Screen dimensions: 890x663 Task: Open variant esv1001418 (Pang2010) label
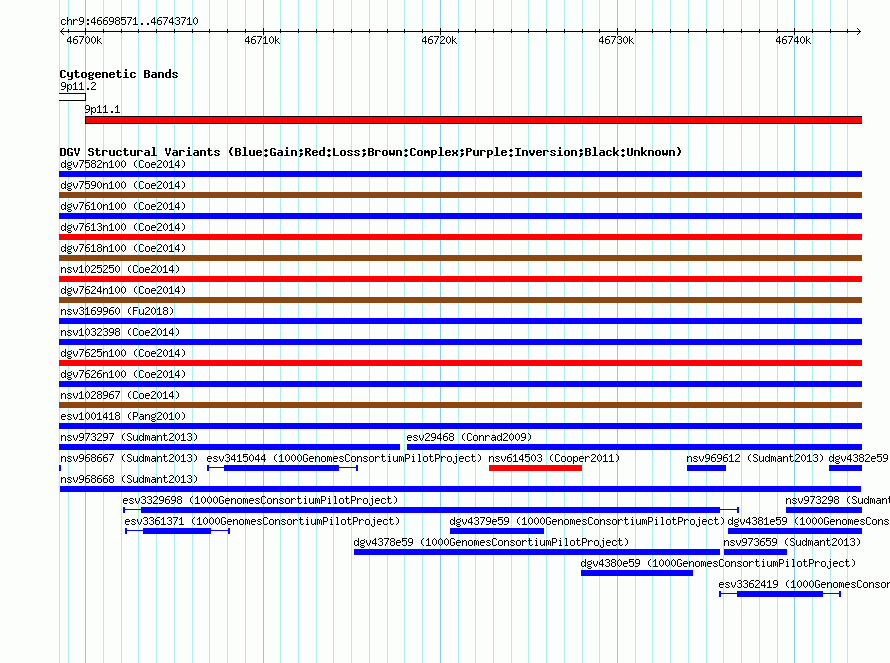[x=123, y=416]
